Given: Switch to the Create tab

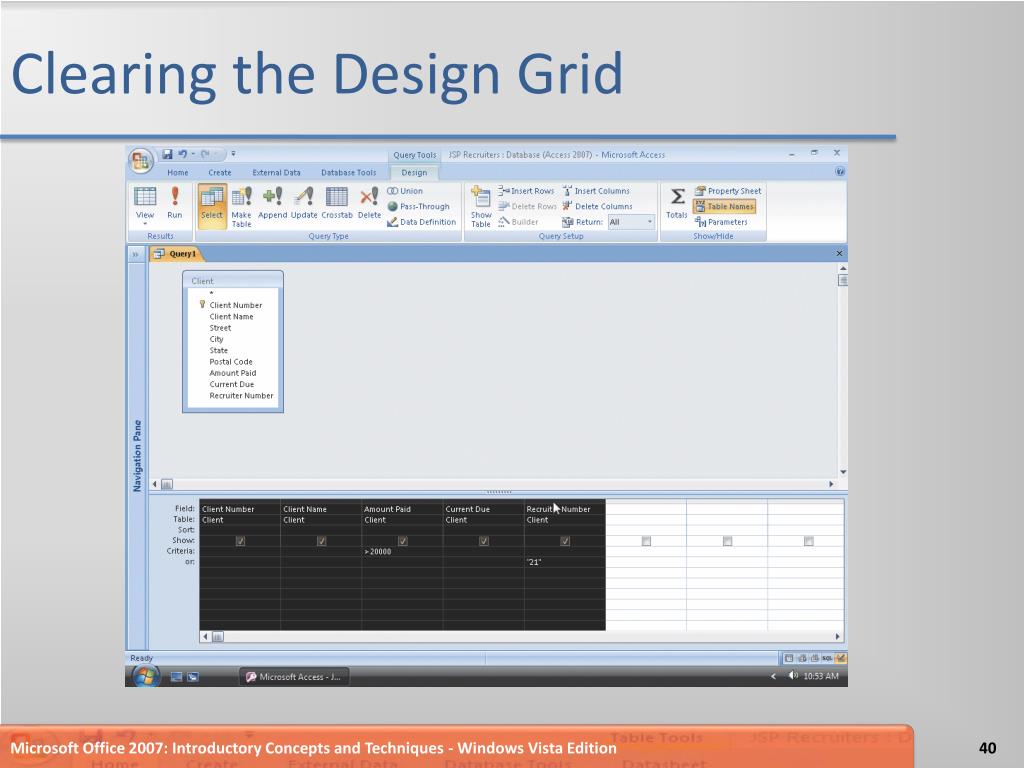Looking at the screenshot, I should 219,172.
